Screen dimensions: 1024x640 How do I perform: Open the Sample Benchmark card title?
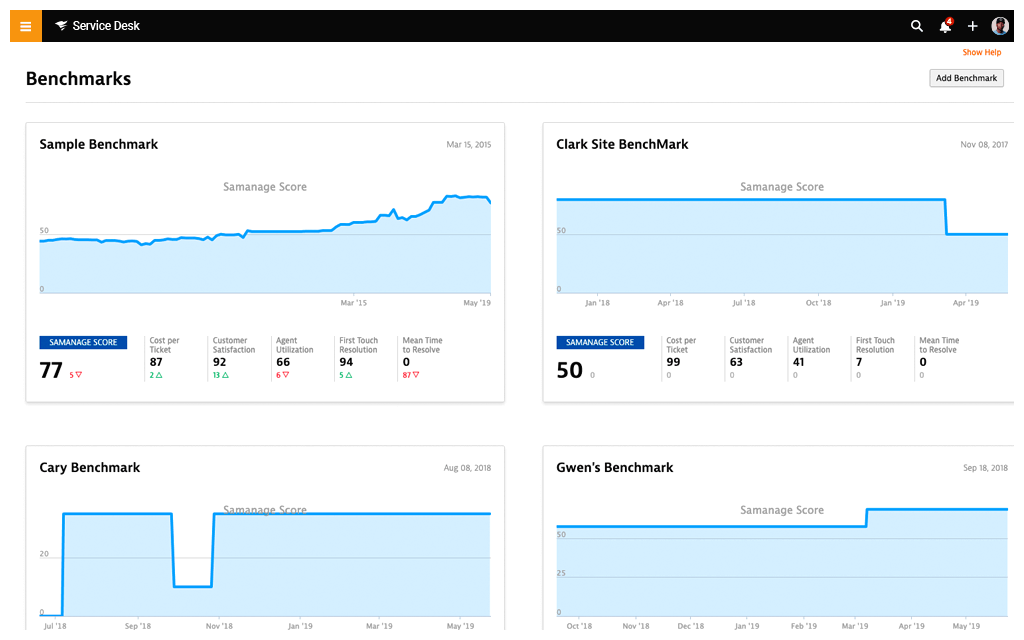98,144
